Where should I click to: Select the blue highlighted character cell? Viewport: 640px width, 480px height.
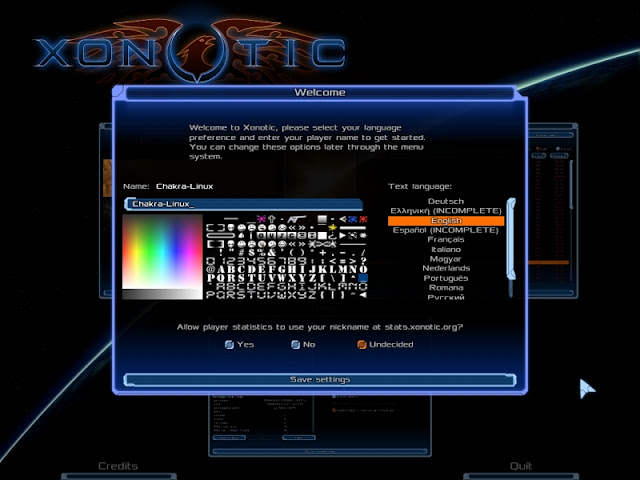(x=363, y=278)
